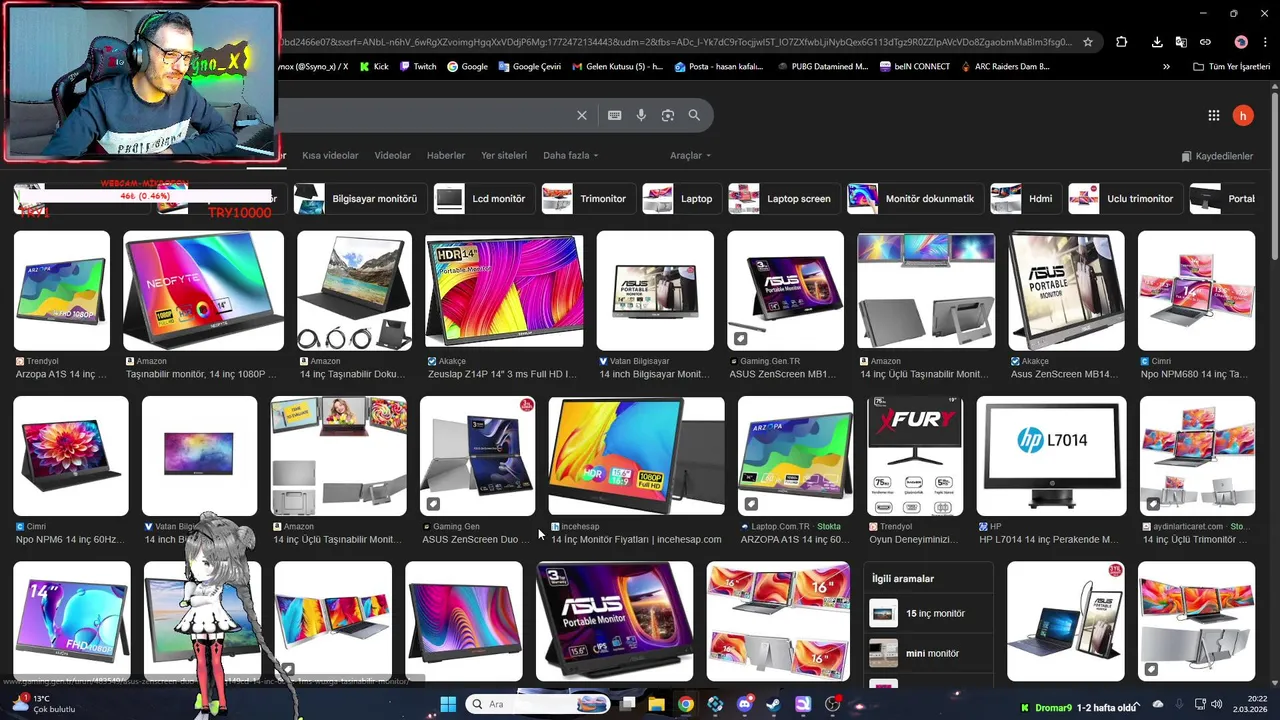Open the Zeuslap Z14P HDR monitor image
The height and width of the screenshot is (720, 1280).
[x=504, y=291]
